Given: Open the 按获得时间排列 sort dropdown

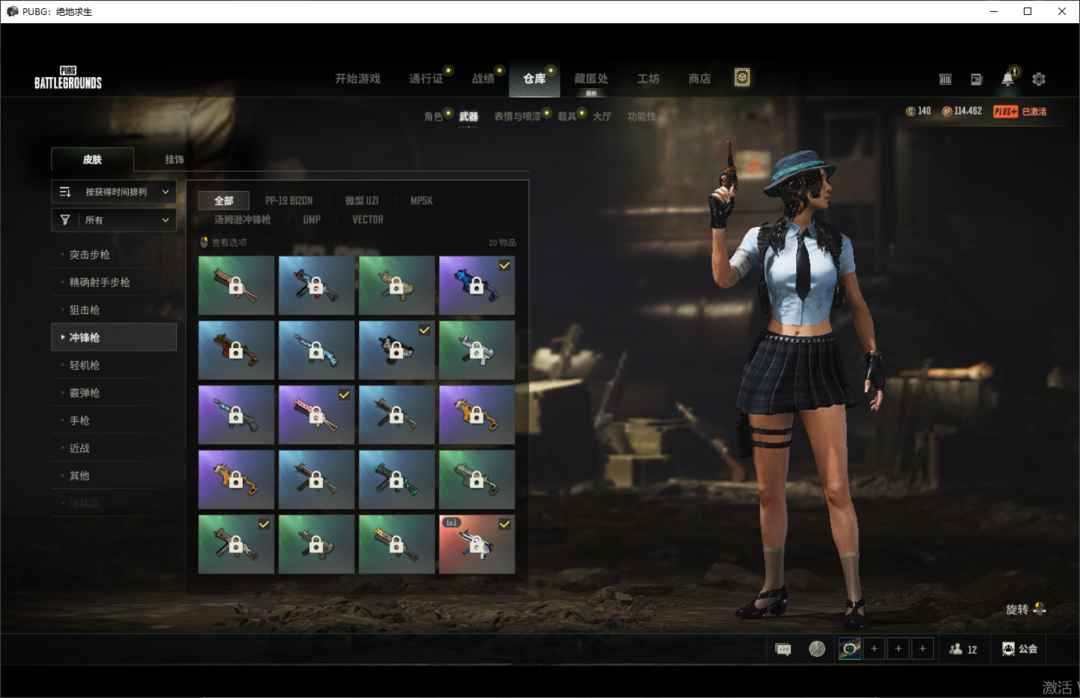Looking at the screenshot, I should point(114,192).
